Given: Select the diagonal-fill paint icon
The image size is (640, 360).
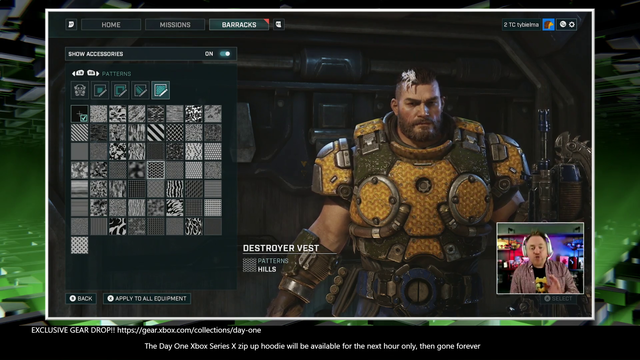Looking at the screenshot, I should [140, 90].
